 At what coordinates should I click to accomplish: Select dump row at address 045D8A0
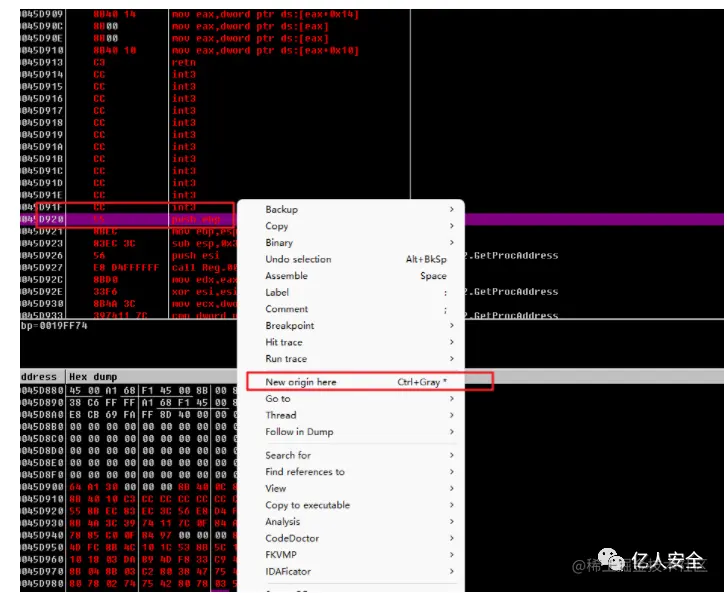[x=128, y=415]
